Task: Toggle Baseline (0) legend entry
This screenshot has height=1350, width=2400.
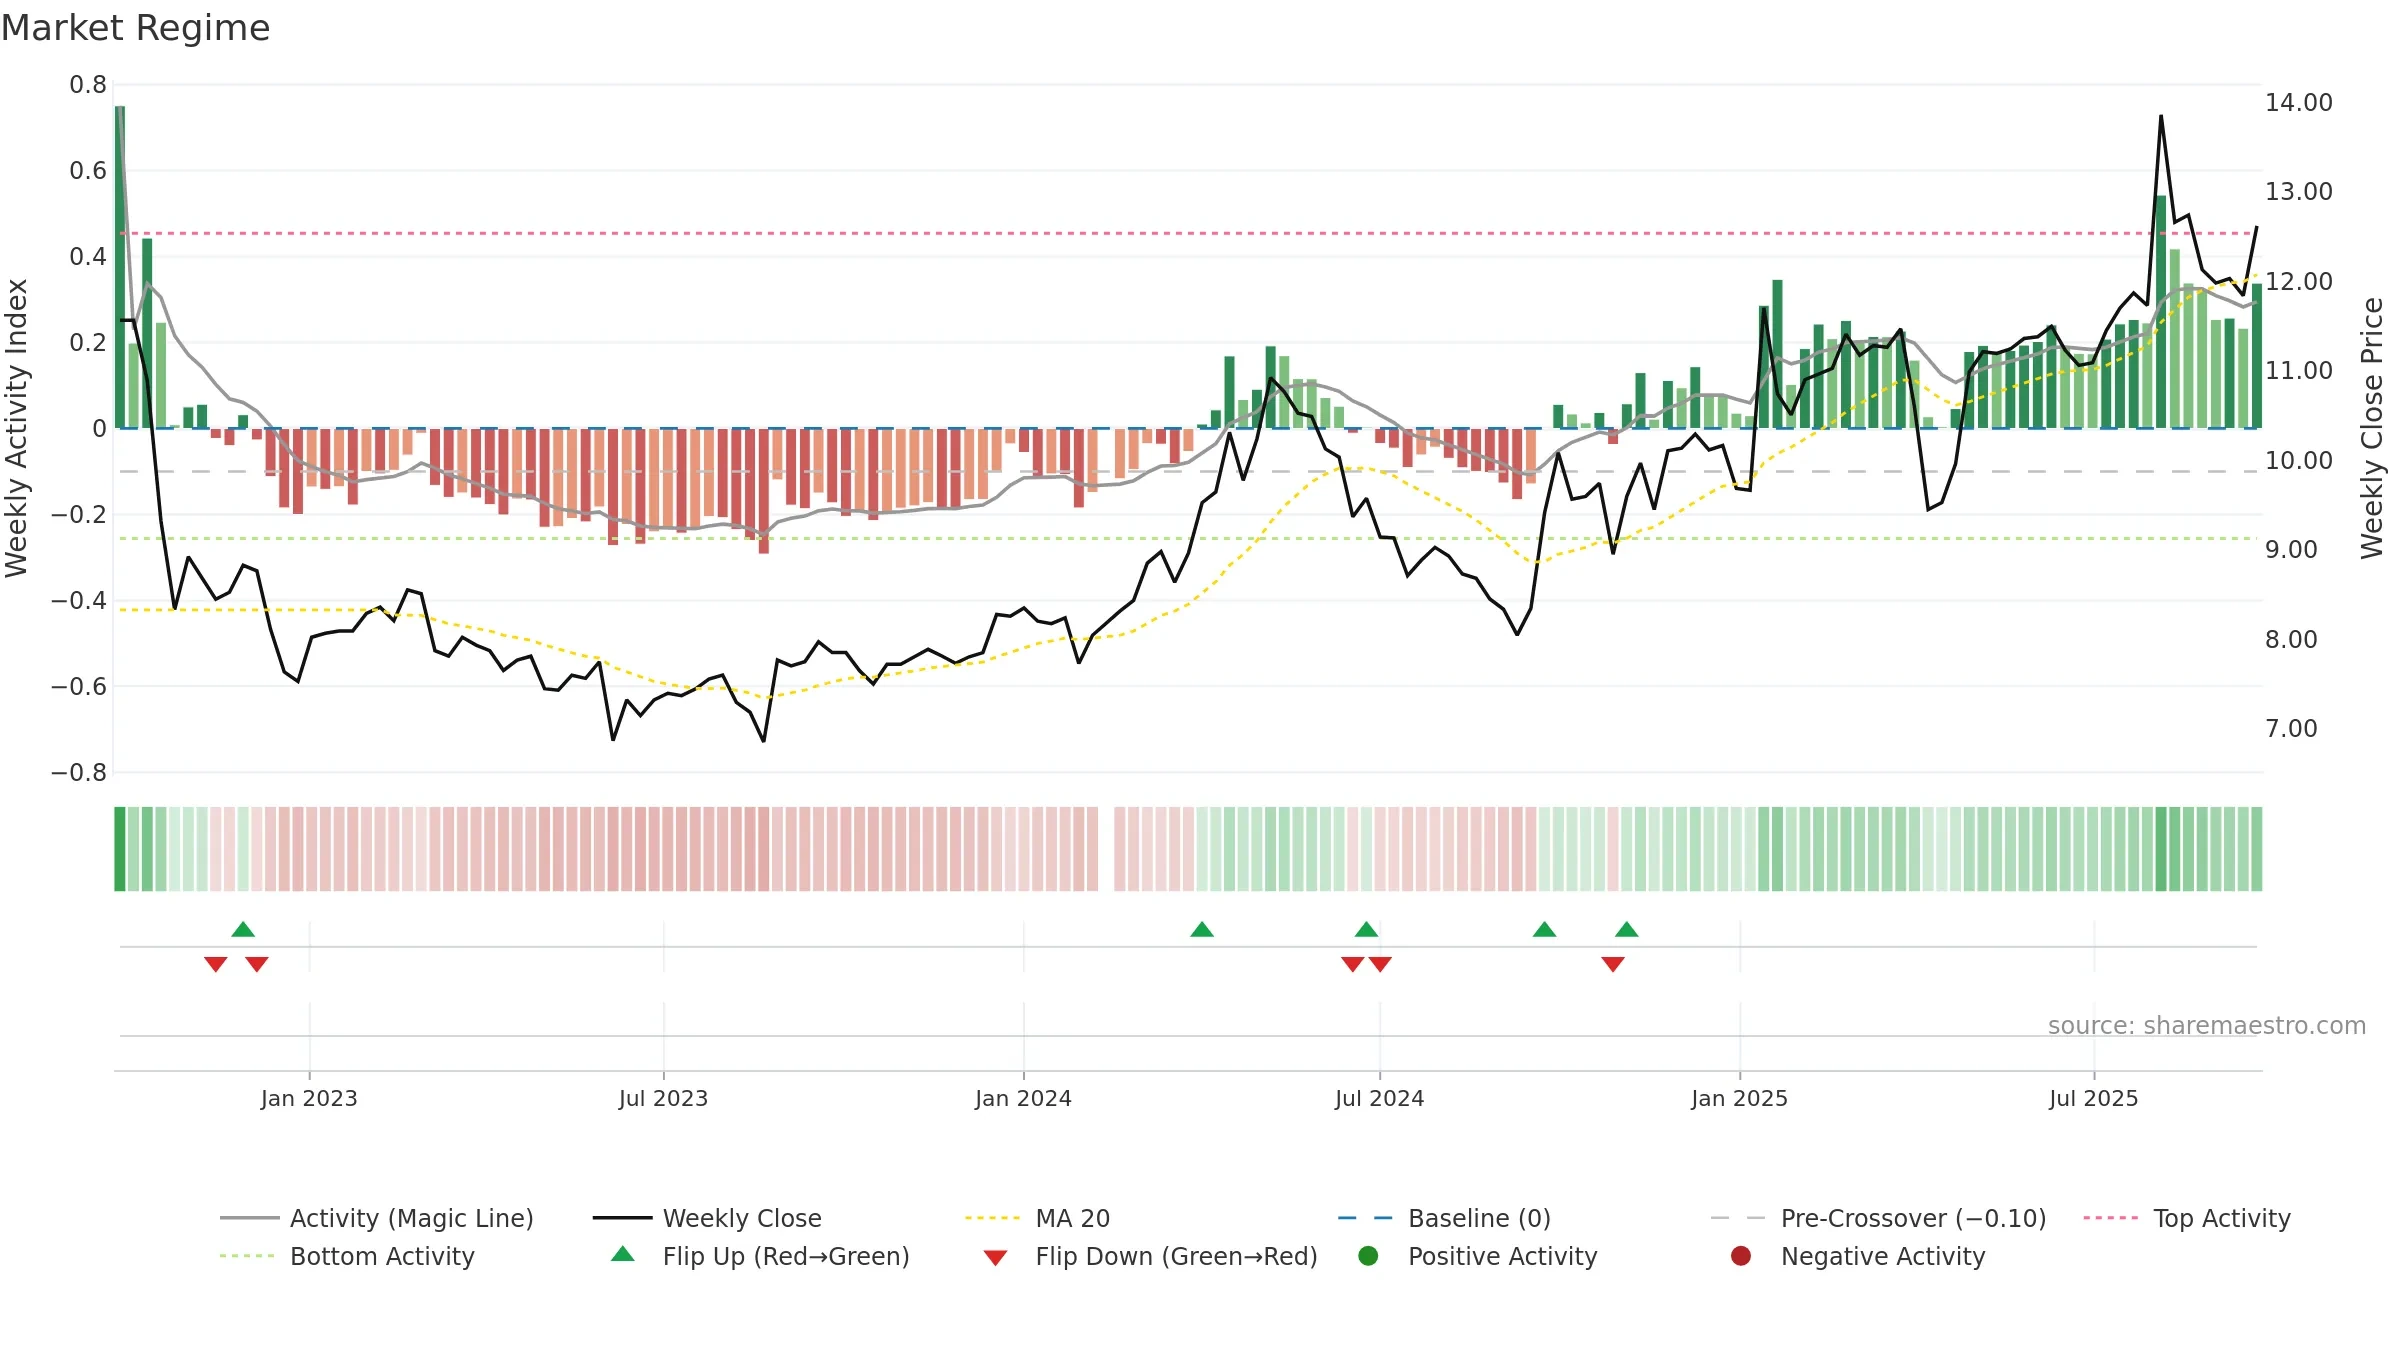Action: click(x=1444, y=1218)
